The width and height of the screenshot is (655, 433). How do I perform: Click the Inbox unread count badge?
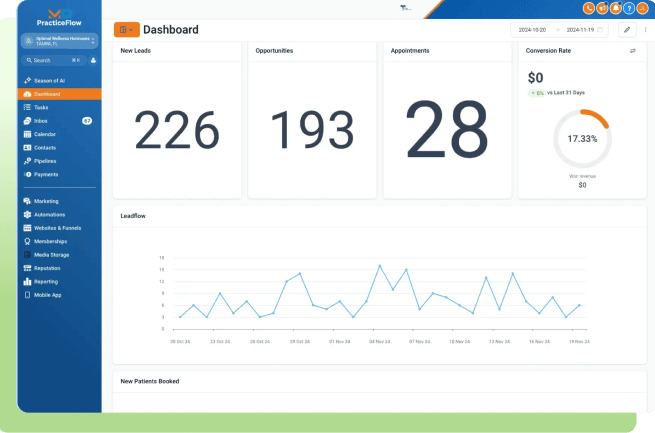tap(87, 121)
